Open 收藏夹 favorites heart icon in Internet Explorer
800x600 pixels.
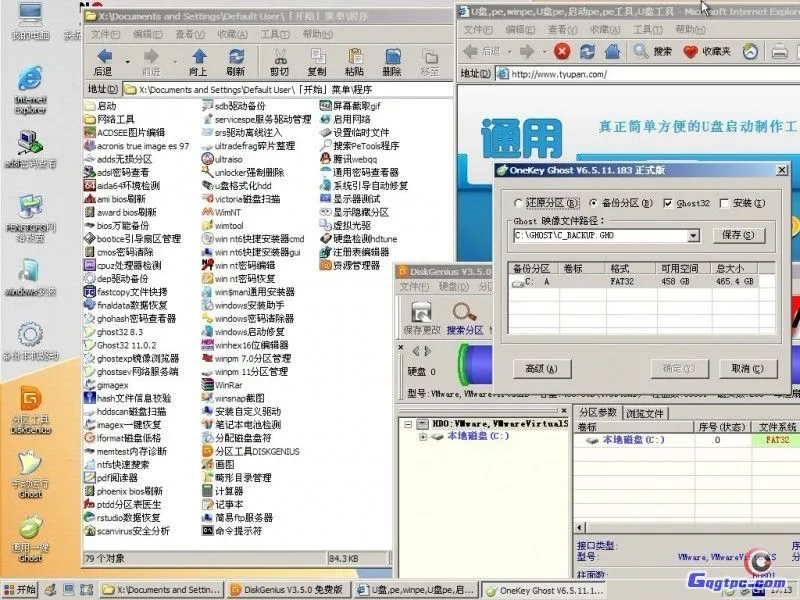pos(688,53)
